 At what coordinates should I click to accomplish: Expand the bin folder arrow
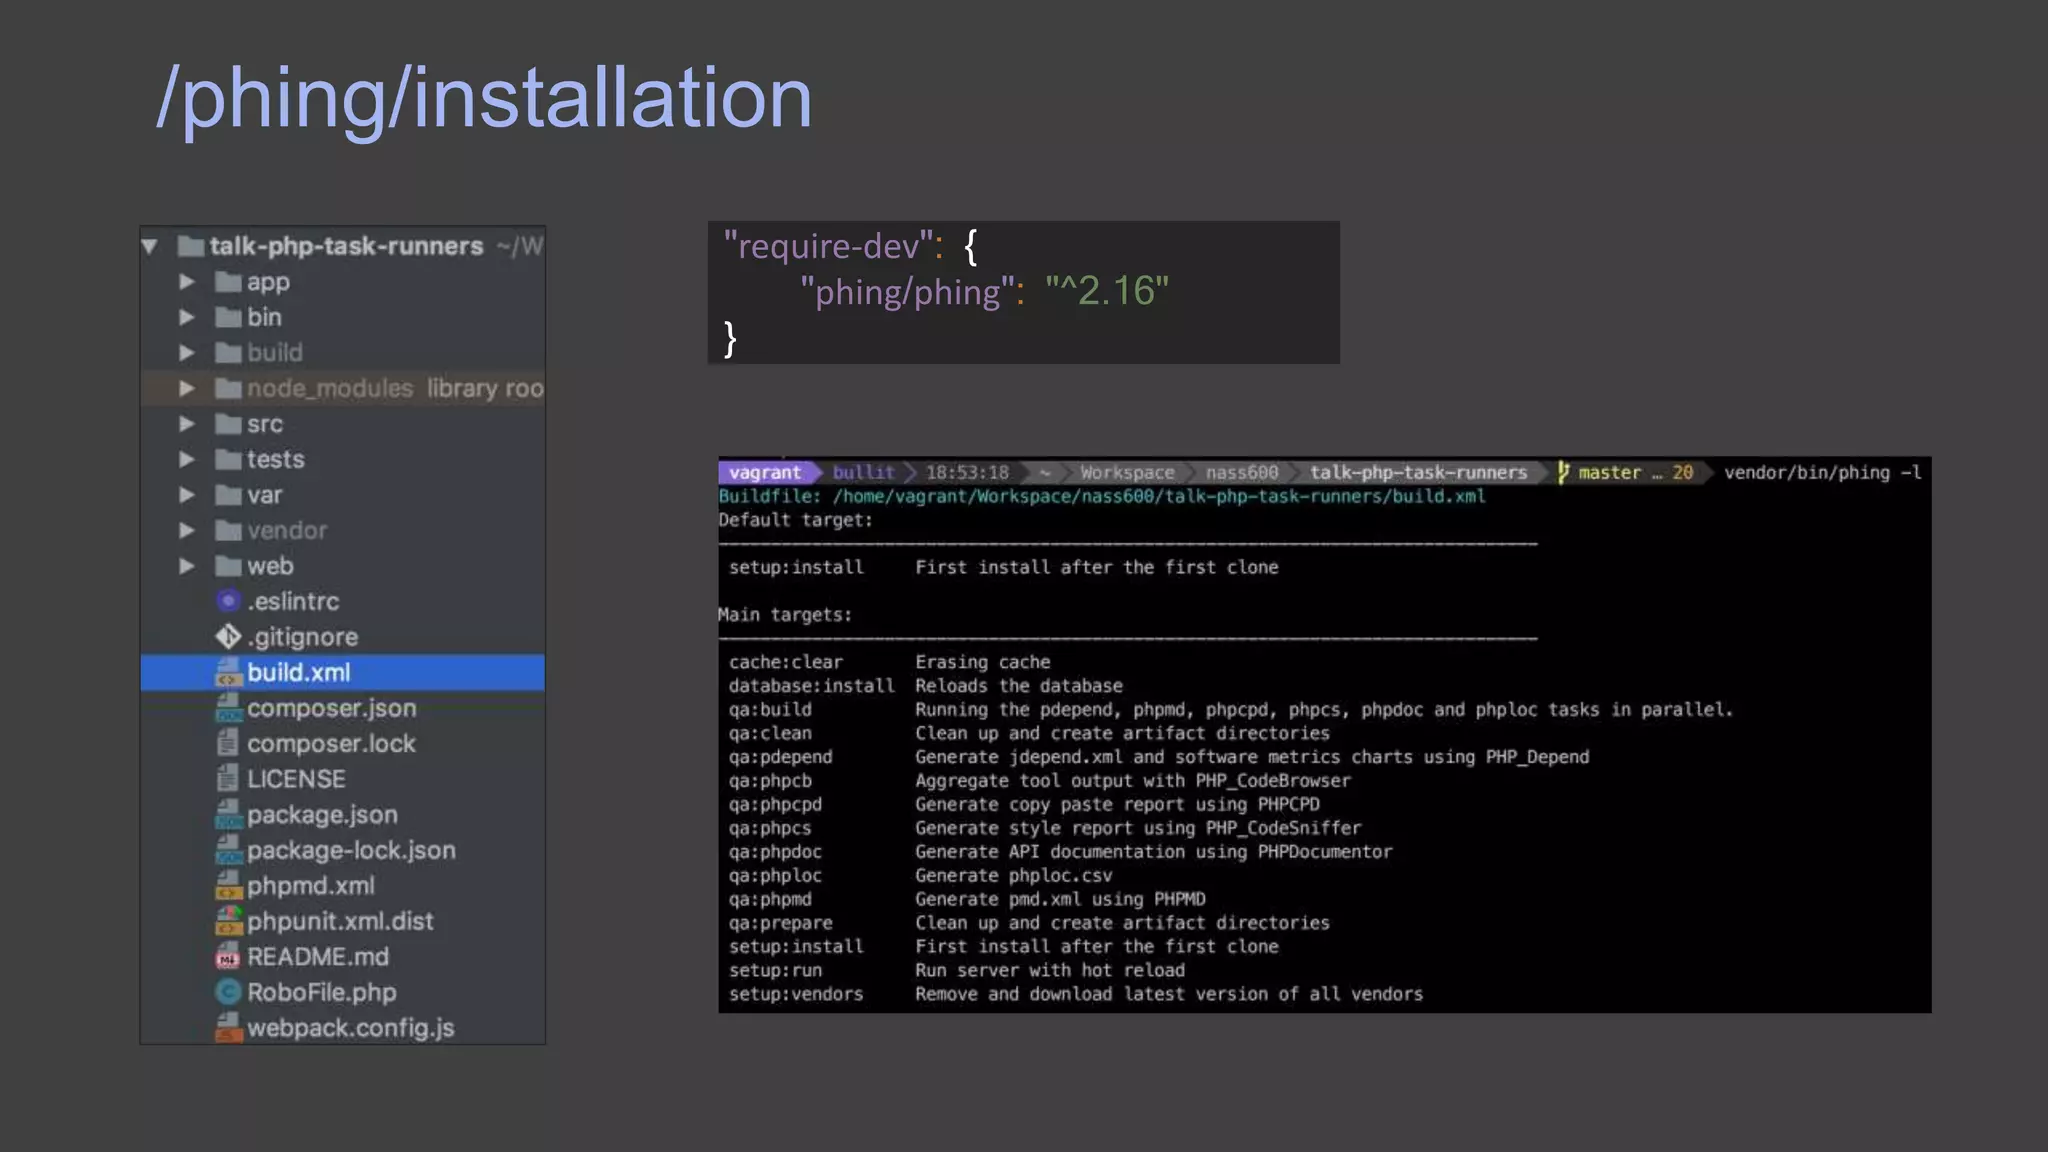click(x=187, y=317)
